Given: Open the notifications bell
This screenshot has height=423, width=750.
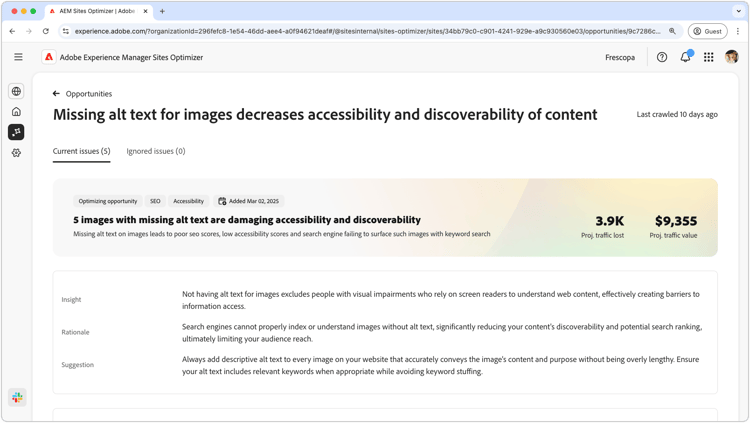Looking at the screenshot, I should click(685, 57).
